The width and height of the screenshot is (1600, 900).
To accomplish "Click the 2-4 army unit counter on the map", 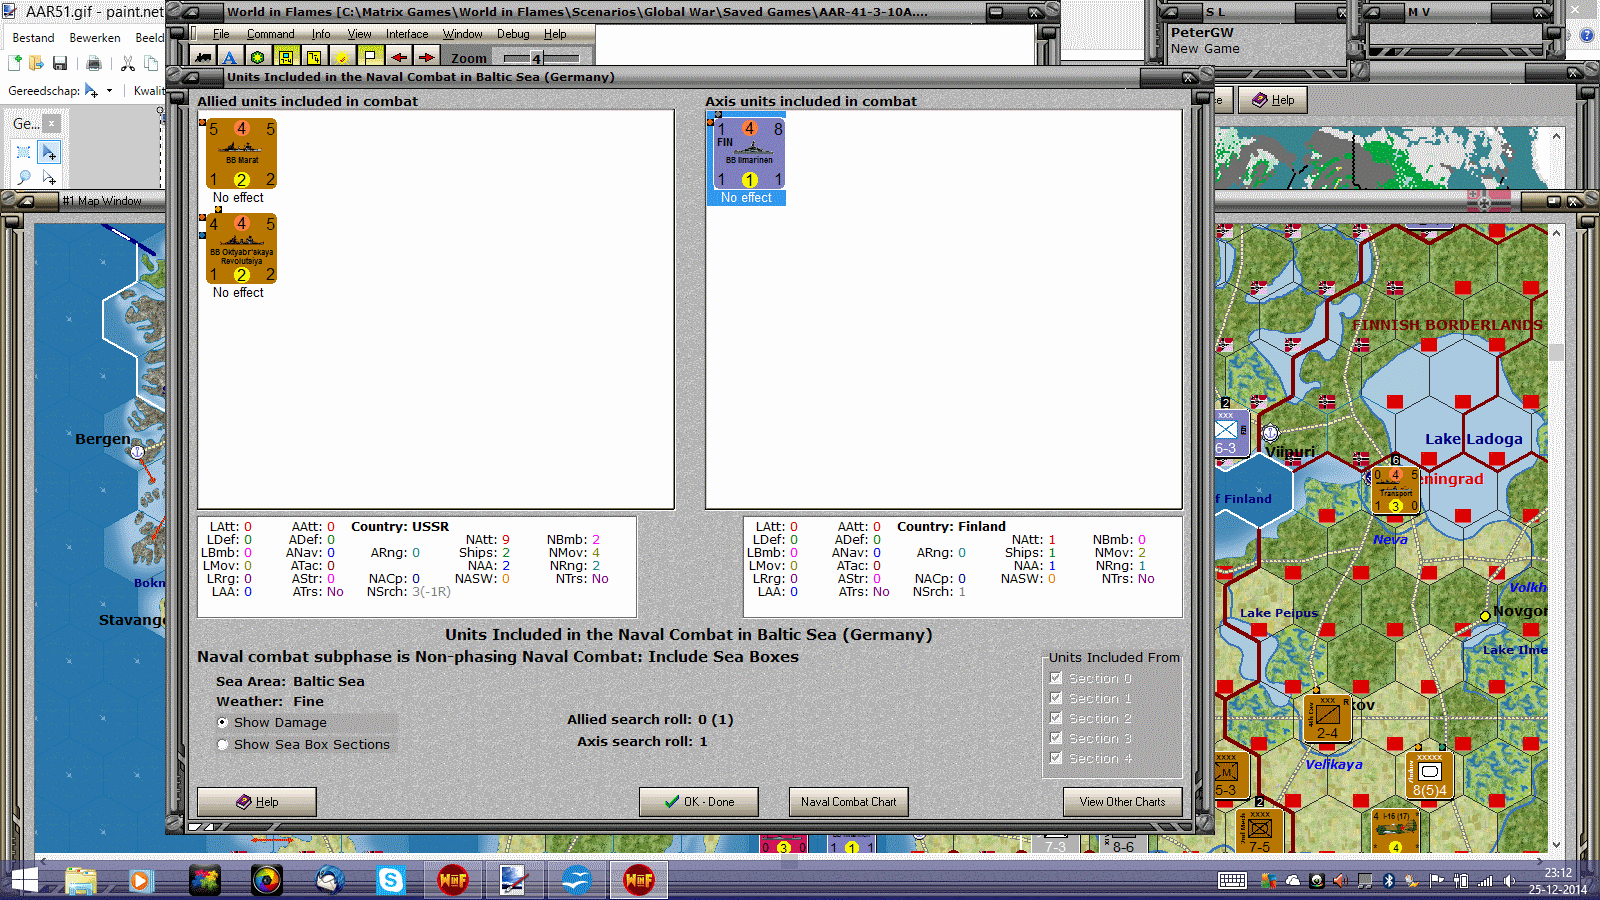I will [x=1327, y=718].
